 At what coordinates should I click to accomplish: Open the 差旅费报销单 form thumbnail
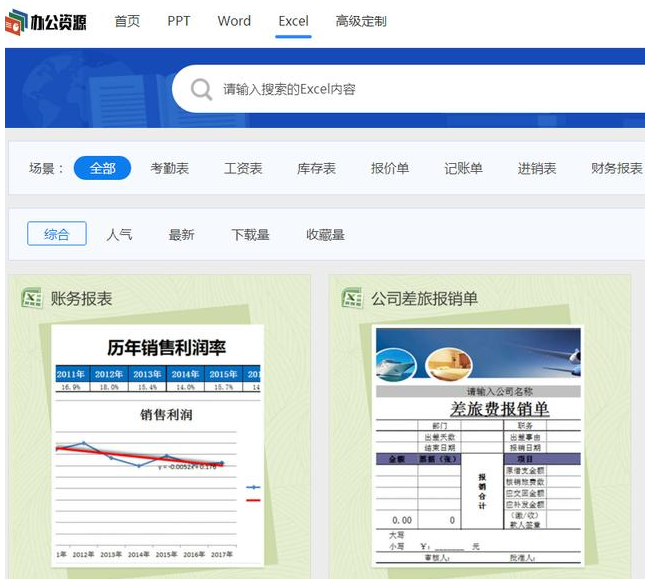(x=478, y=446)
